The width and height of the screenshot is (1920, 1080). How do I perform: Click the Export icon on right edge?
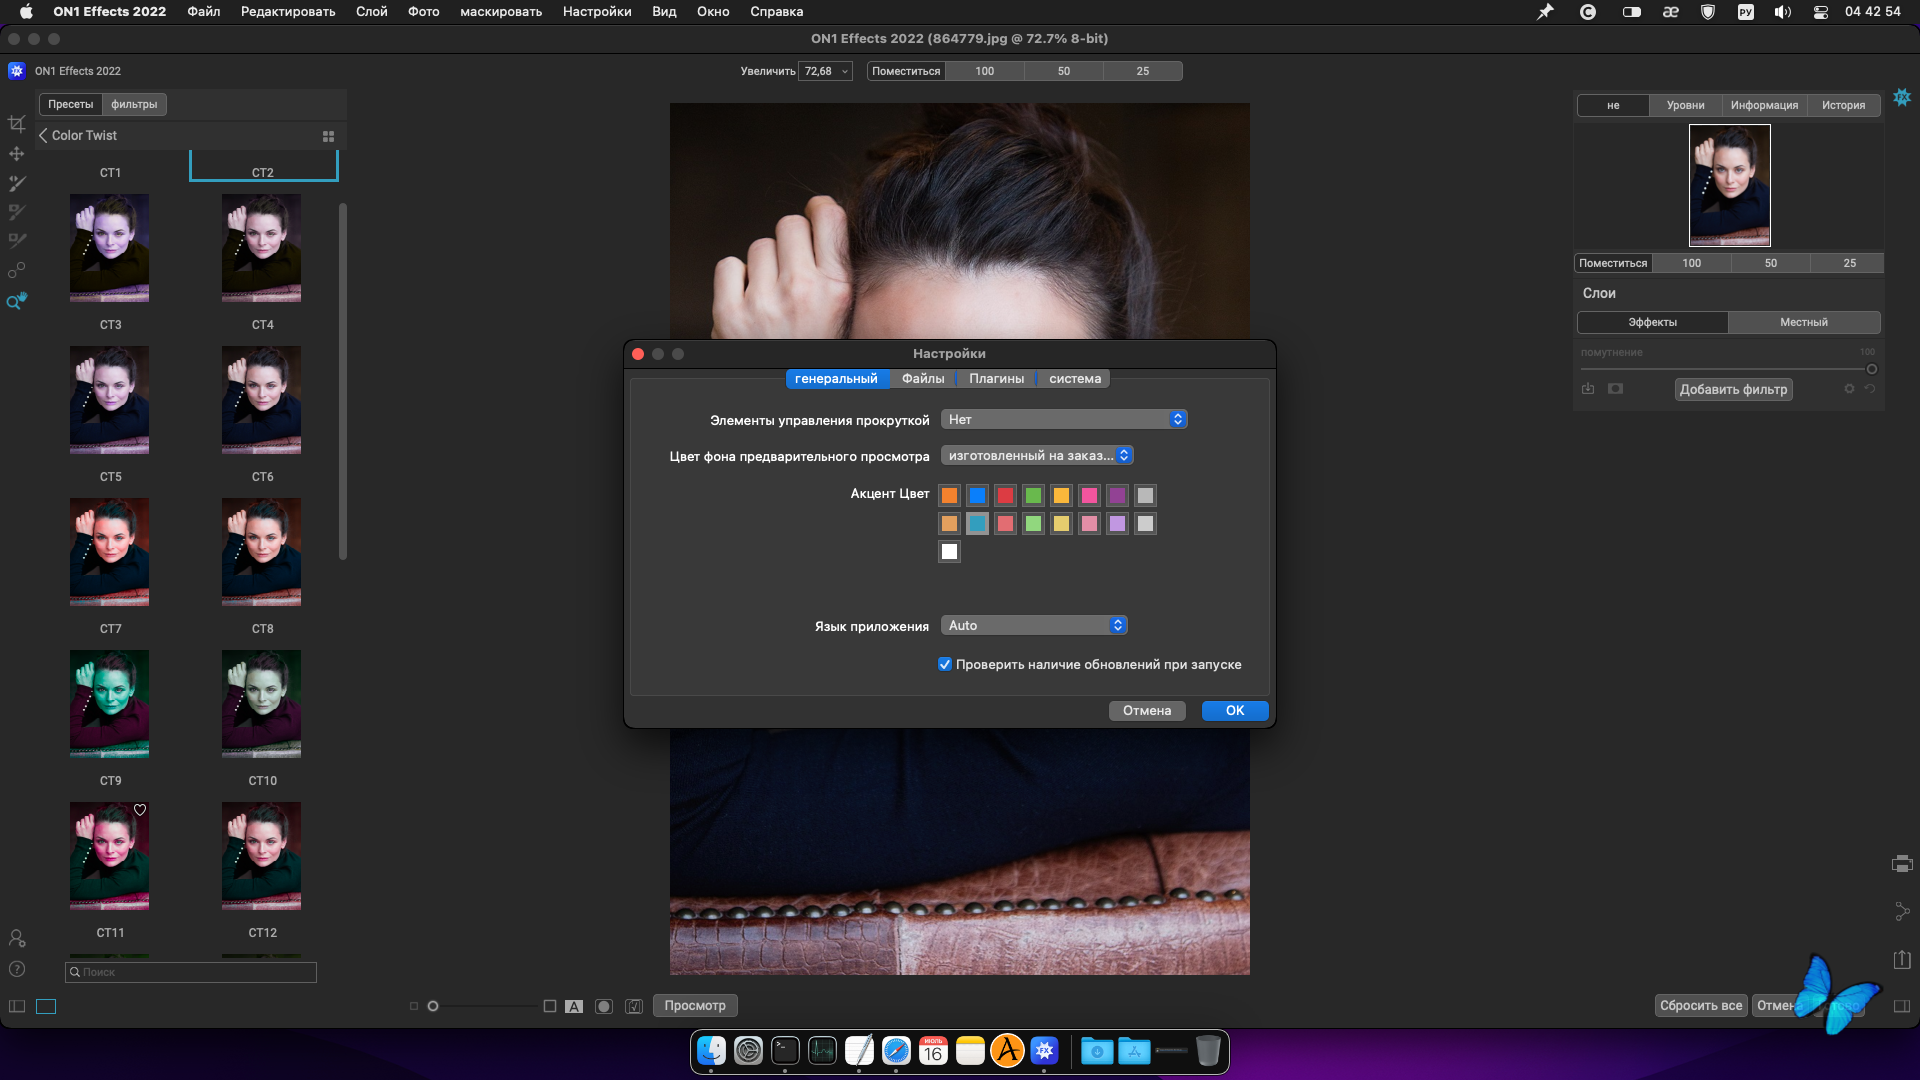click(x=1902, y=959)
